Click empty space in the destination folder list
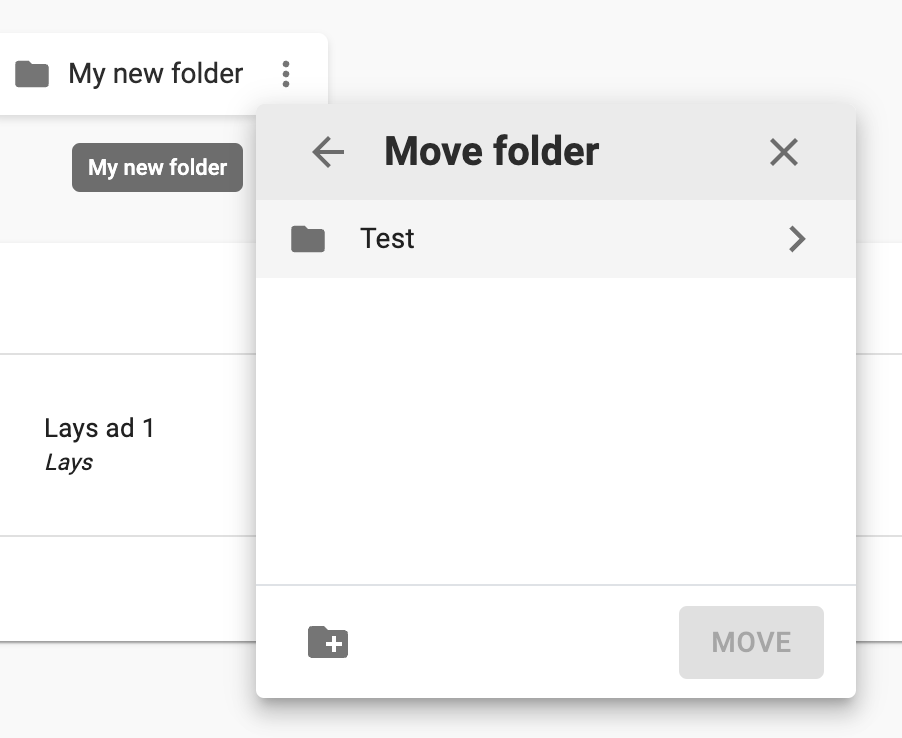This screenshot has width=902, height=738. [x=556, y=431]
